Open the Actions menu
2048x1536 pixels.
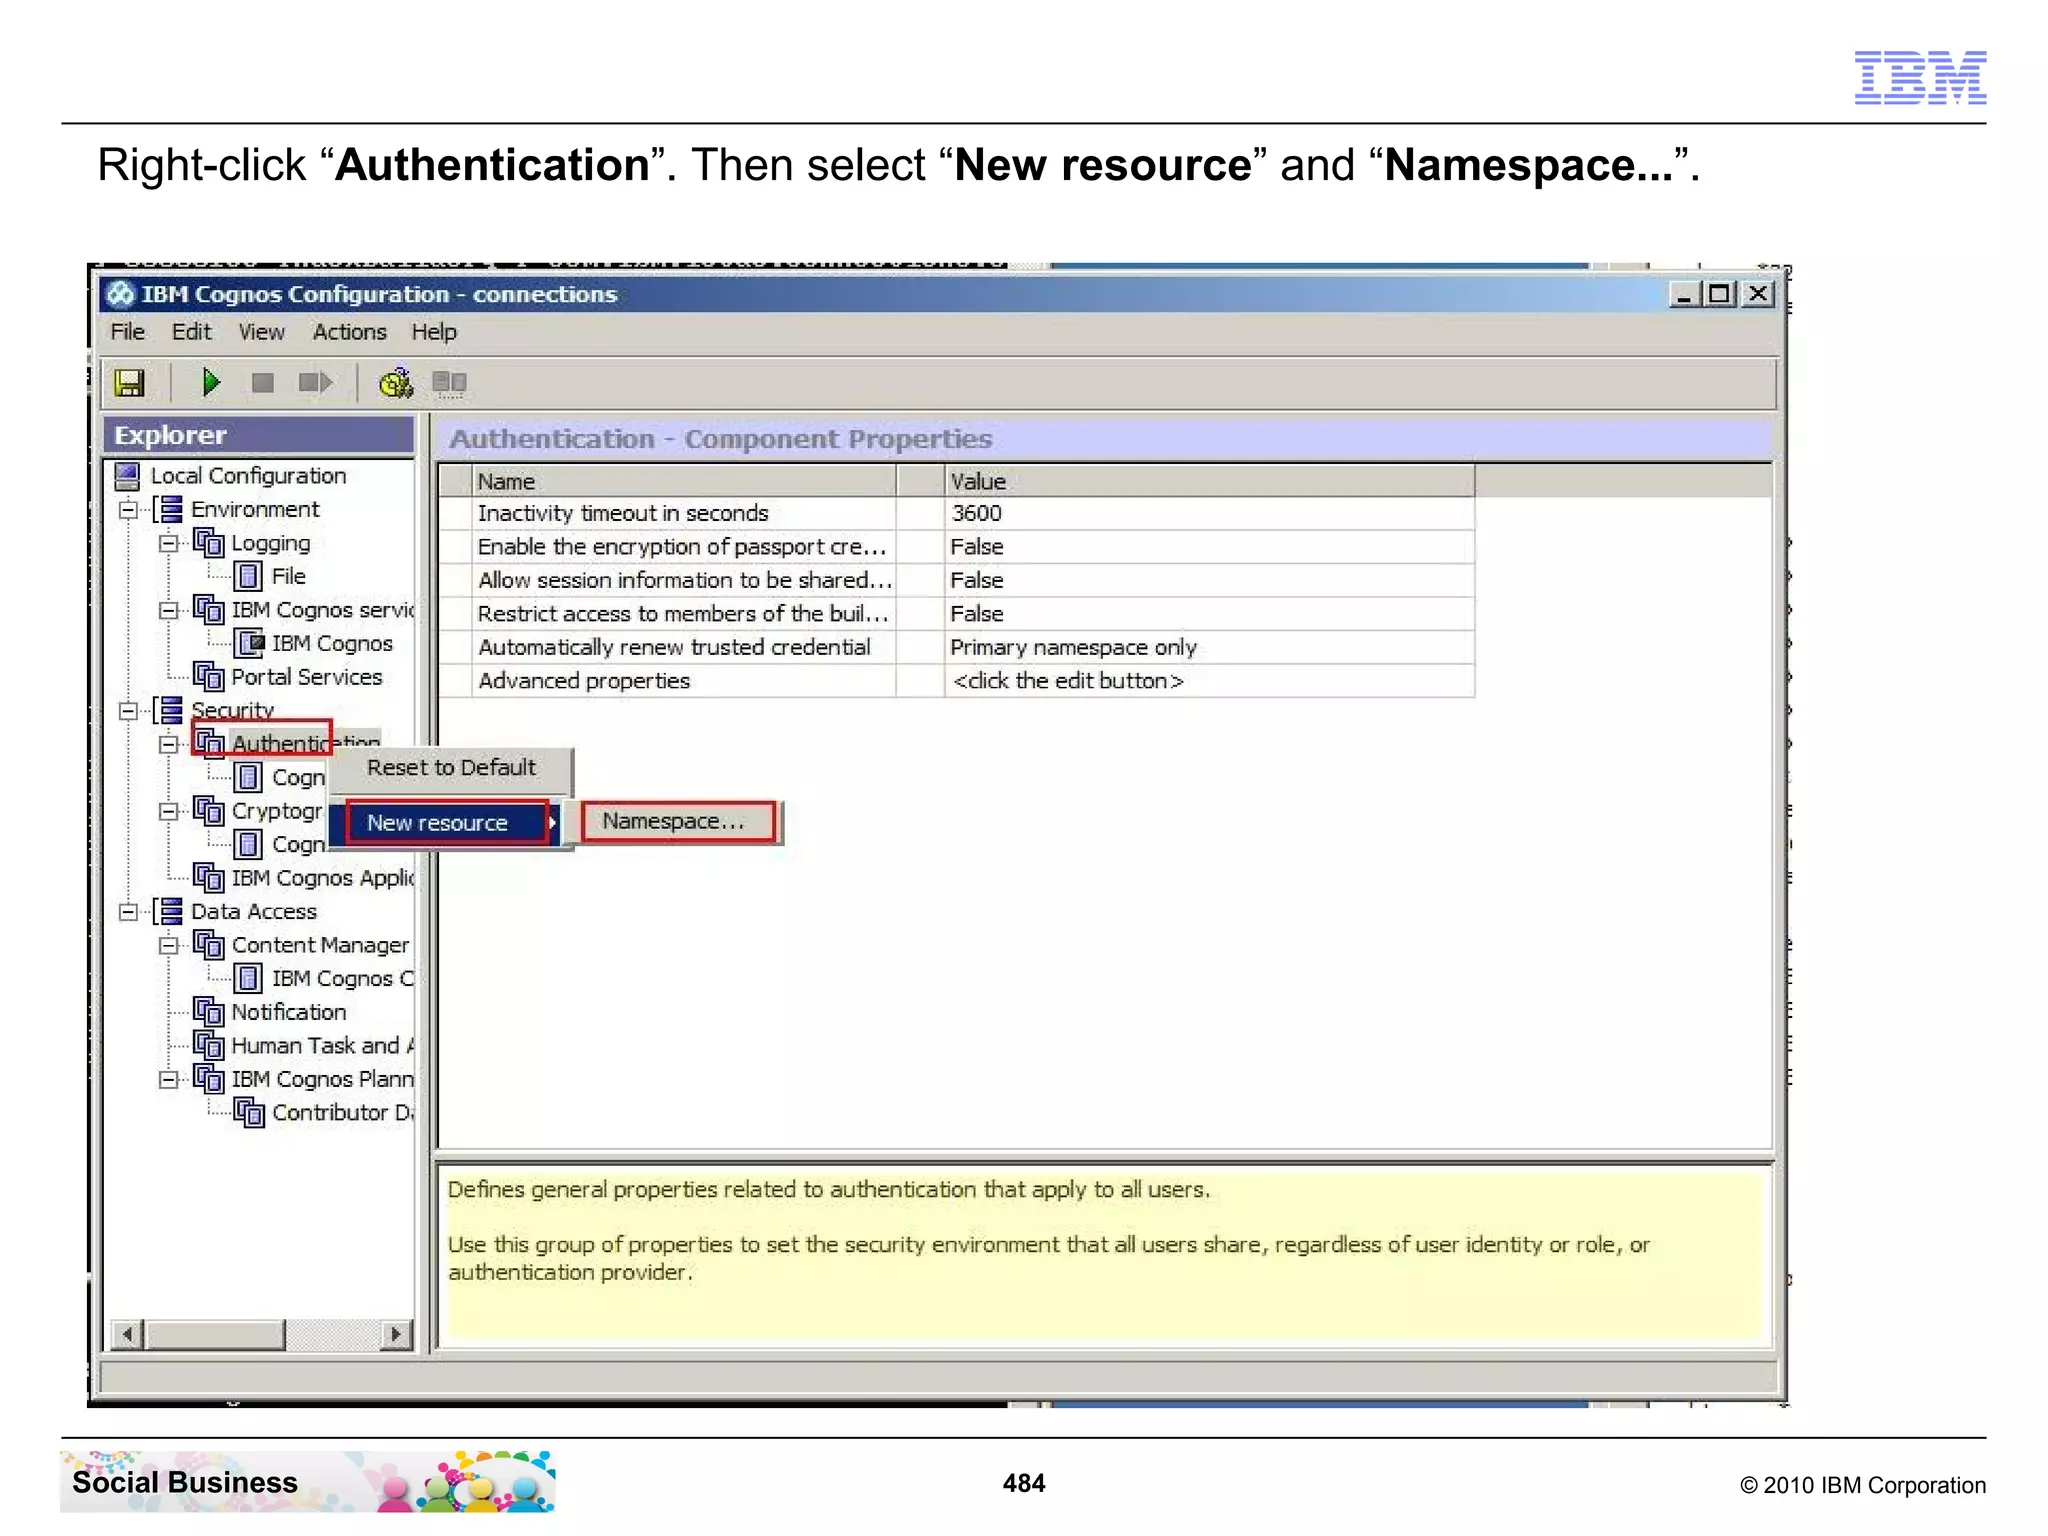point(349,332)
